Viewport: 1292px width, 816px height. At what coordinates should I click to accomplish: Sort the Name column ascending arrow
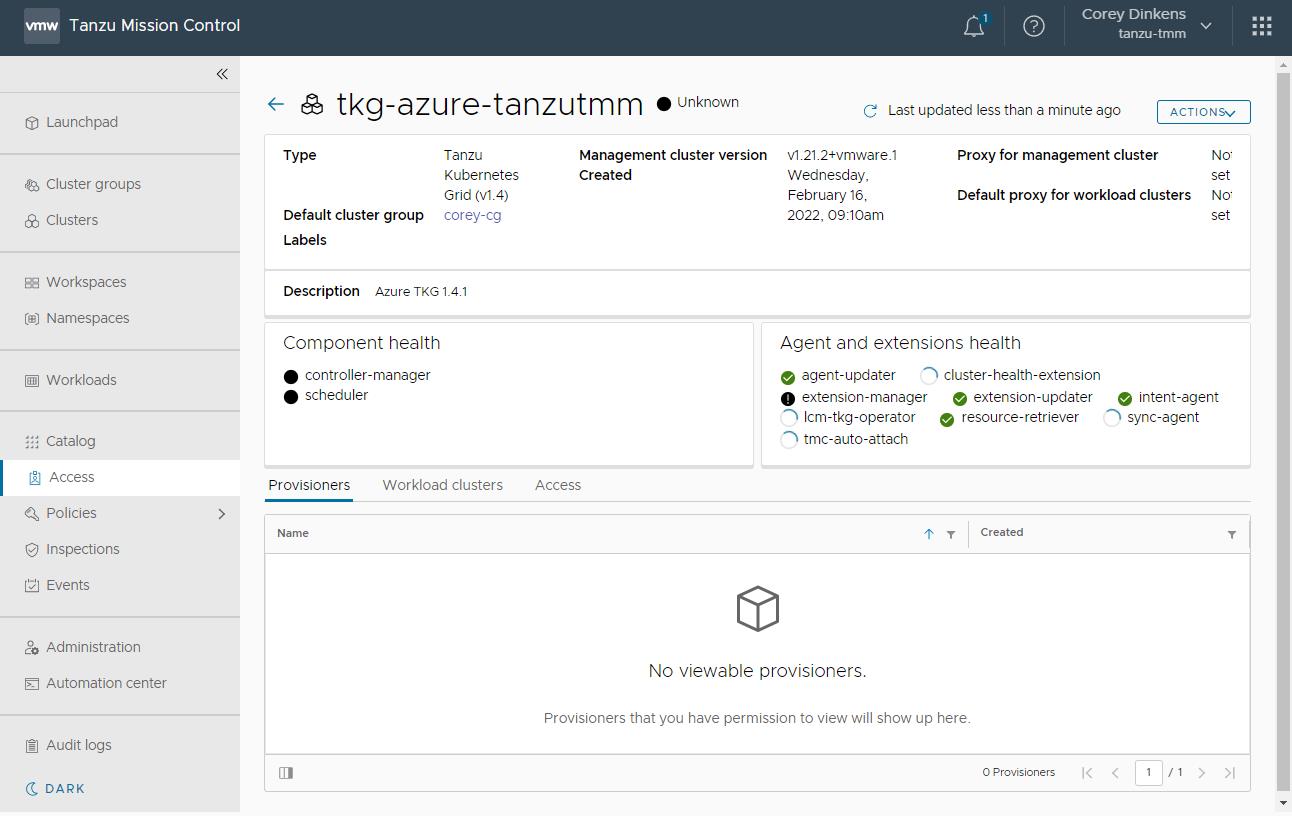(928, 534)
